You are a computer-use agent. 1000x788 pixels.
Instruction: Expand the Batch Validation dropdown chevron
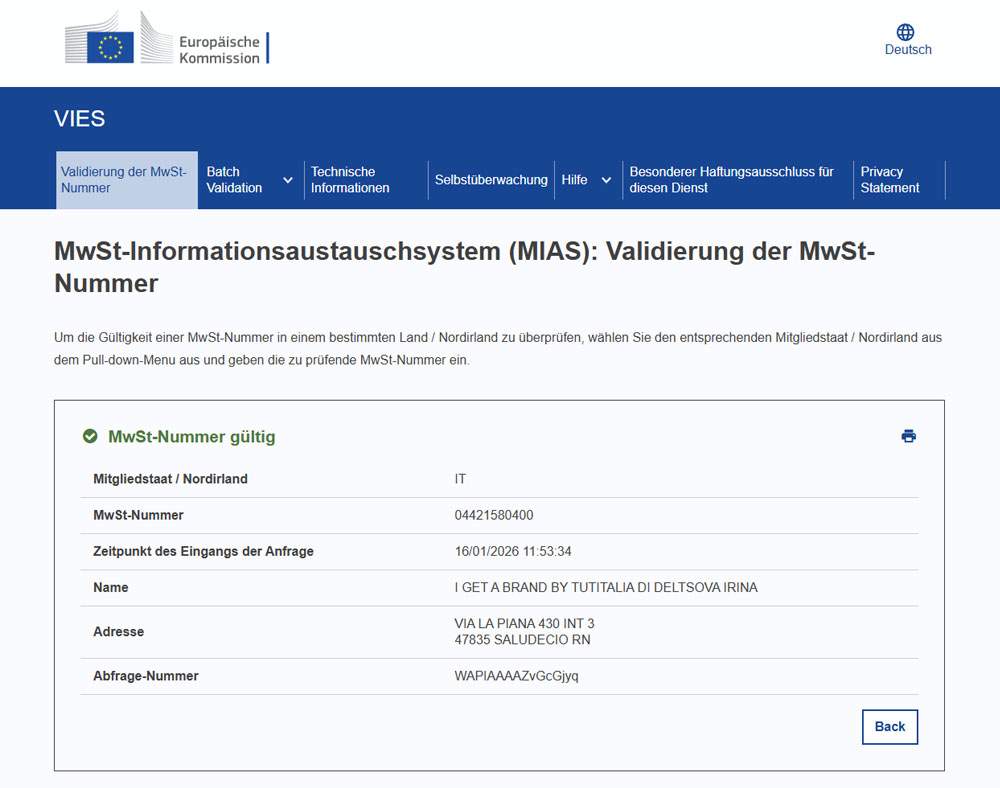point(288,180)
